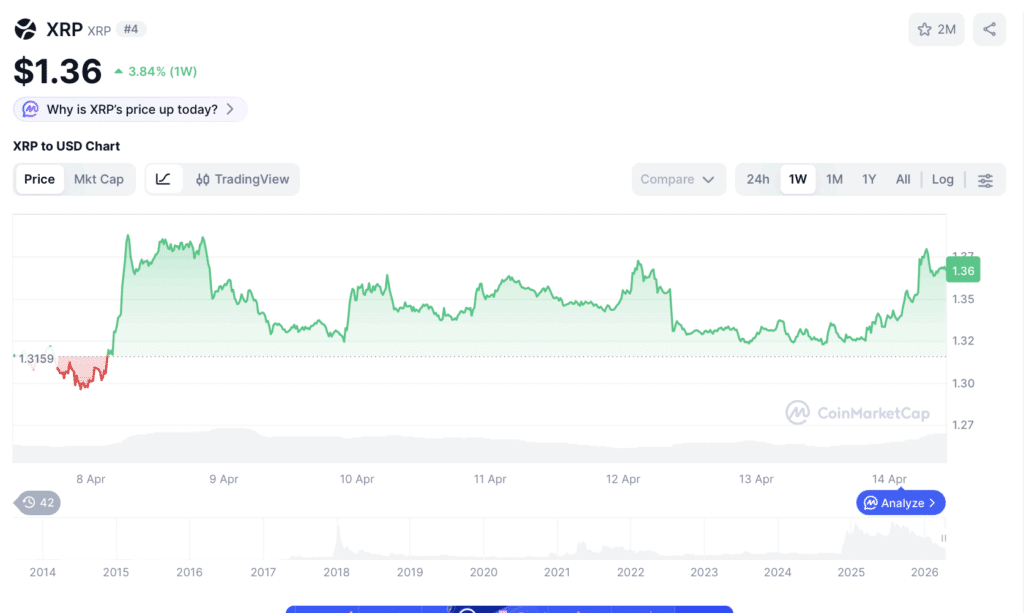
Task: Switch to the 1M timeframe tab
Action: click(834, 179)
